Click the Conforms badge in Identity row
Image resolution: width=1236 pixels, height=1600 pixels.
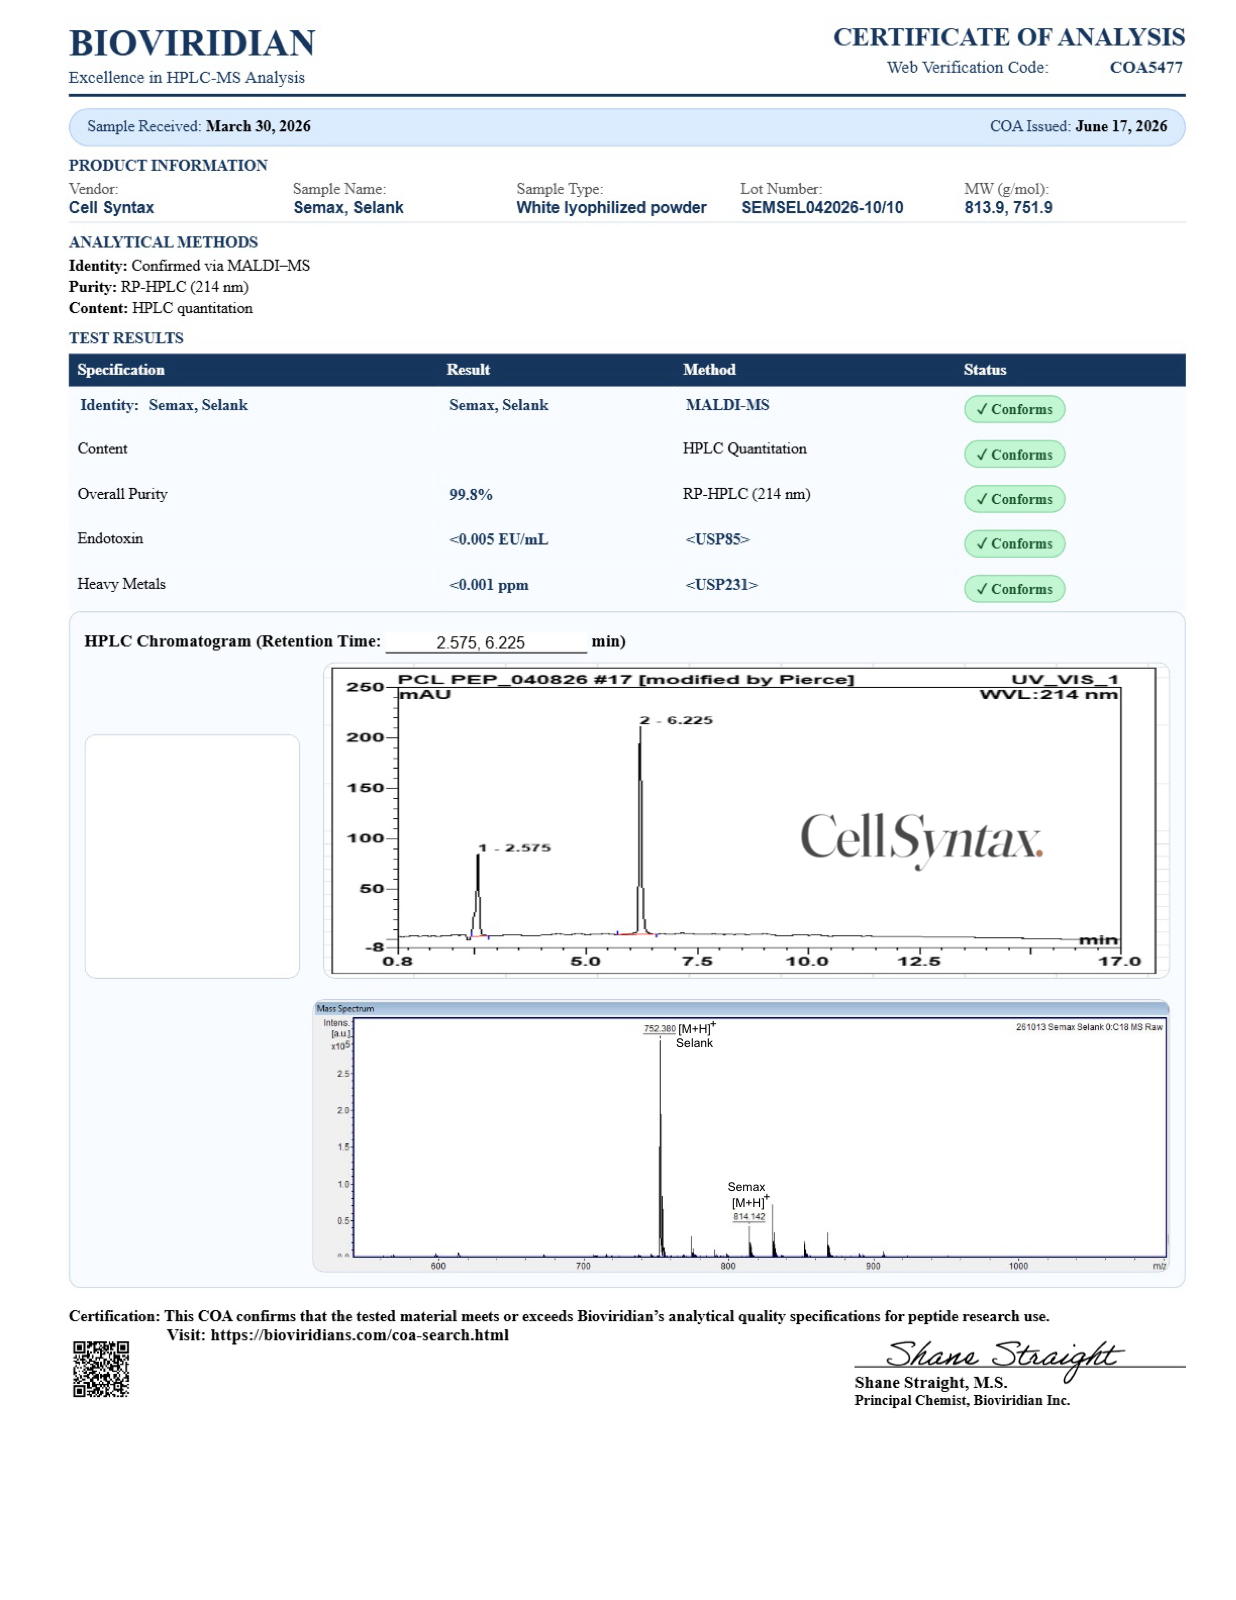pyautogui.click(x=1014, y=409)
